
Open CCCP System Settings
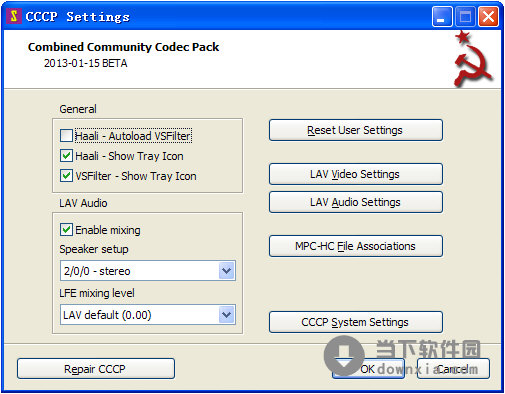[x=356, y=322]
